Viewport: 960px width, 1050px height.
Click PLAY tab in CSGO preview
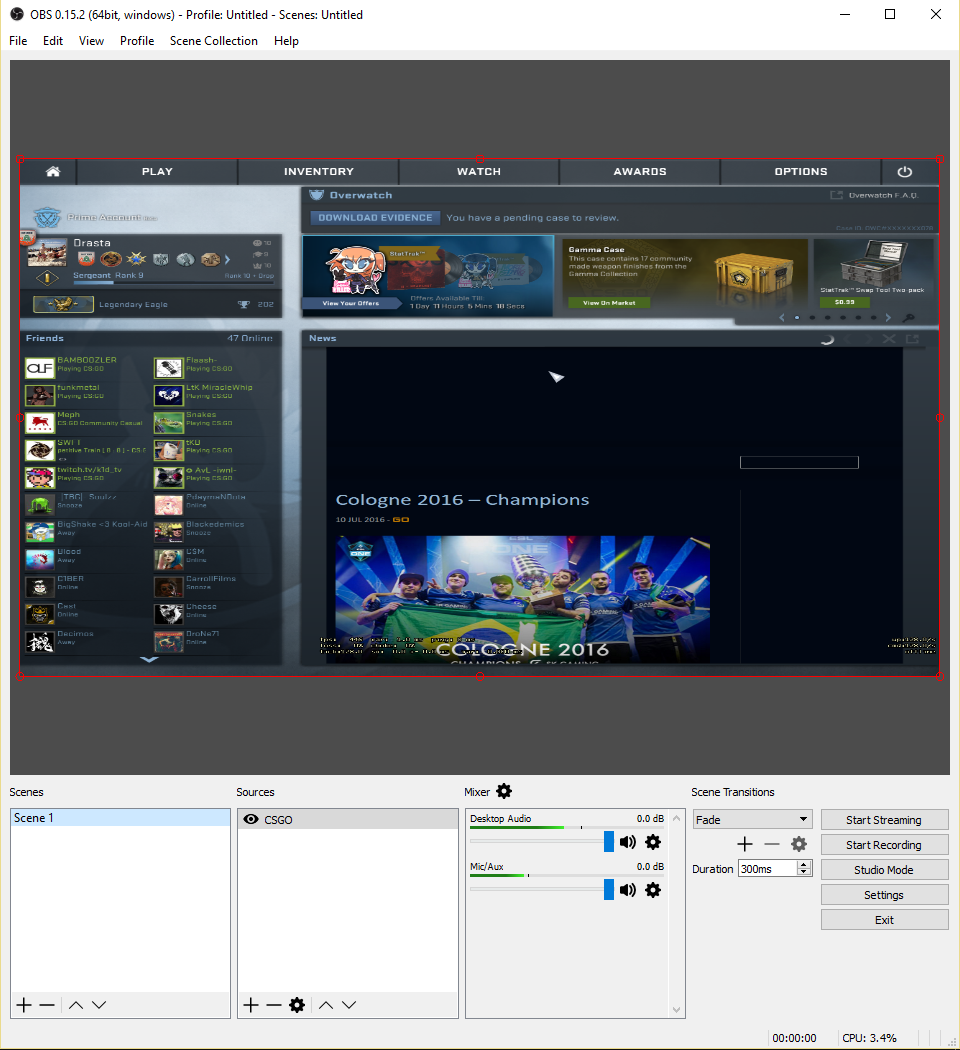click(157, 171)
